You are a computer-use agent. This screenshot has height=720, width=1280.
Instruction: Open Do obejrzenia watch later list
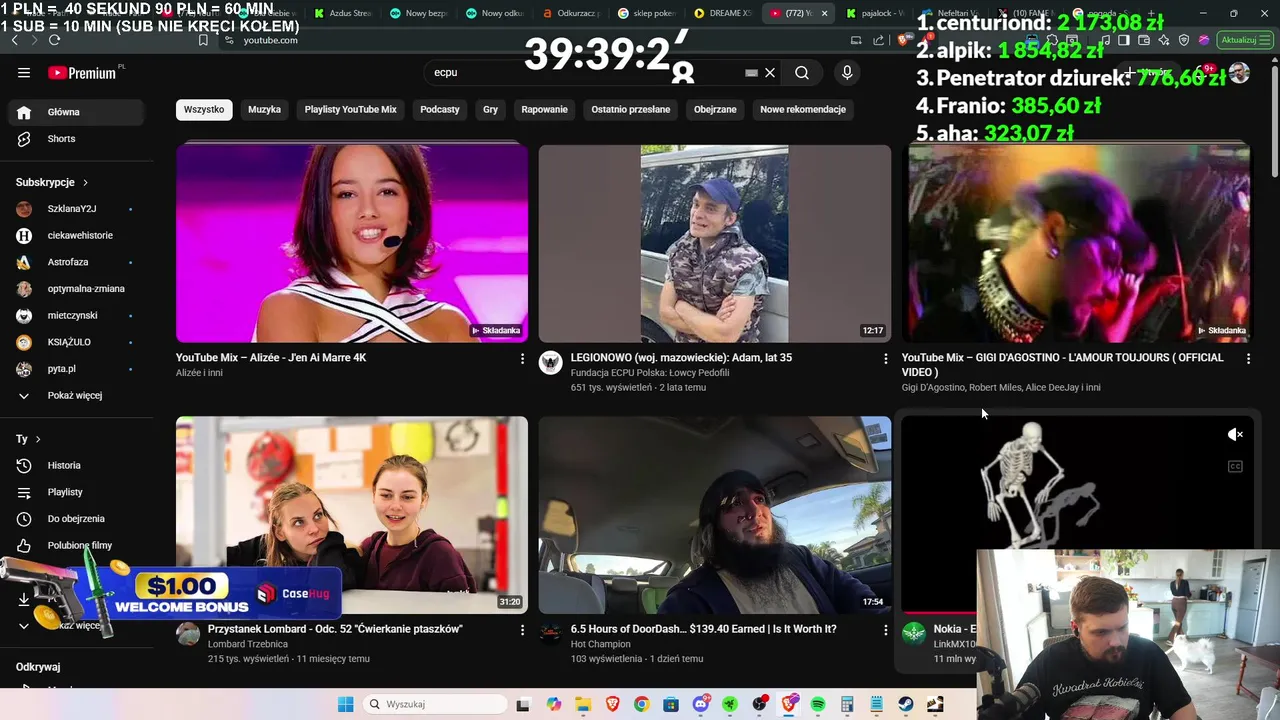click(78, 518)
